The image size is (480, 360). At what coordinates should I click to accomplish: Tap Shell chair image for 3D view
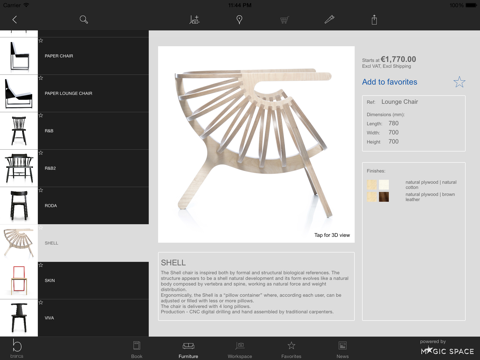256,144
